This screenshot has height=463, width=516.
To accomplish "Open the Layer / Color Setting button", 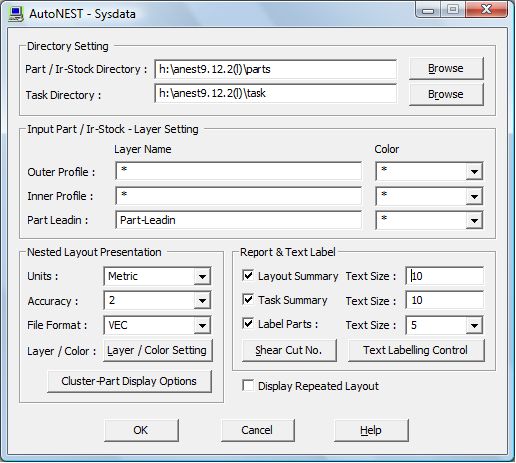I will click(158, 350).
